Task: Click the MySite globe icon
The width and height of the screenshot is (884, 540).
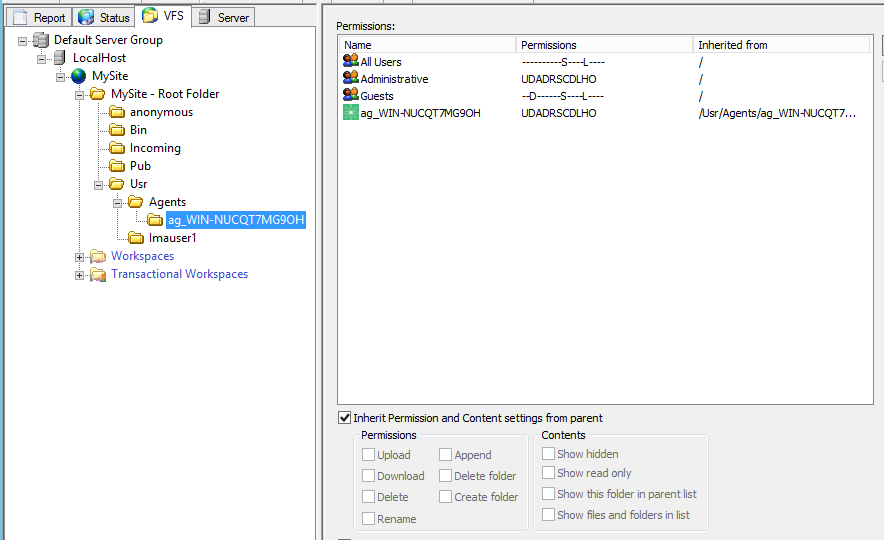Action: [x=79, y=76]
